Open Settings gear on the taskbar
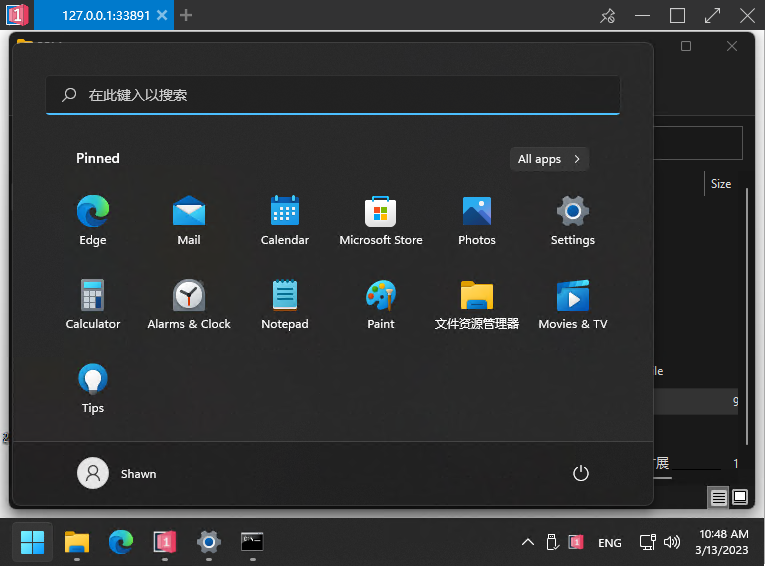The image size is (765, 566). coord(209,542)
